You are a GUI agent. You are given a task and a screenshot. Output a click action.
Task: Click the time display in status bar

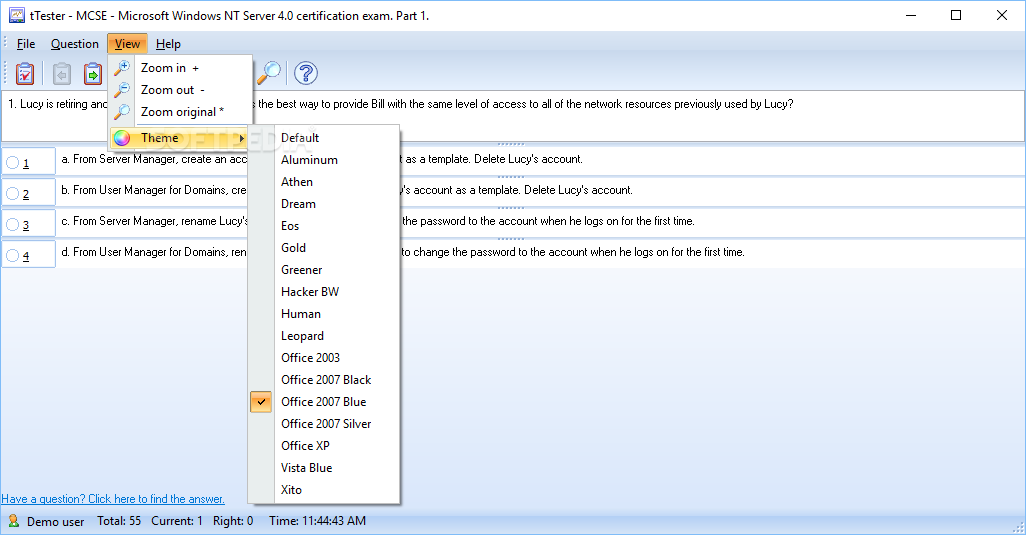pyautogui.click(x=317, y=521)
